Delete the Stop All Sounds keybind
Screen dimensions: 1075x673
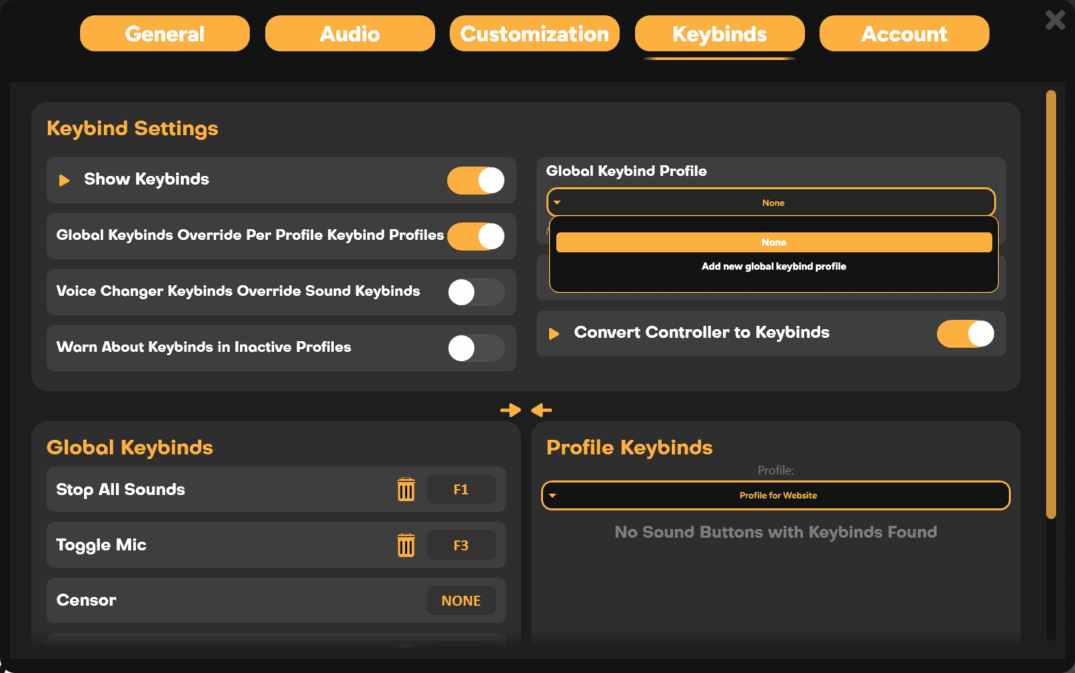[x=405, y=489]
